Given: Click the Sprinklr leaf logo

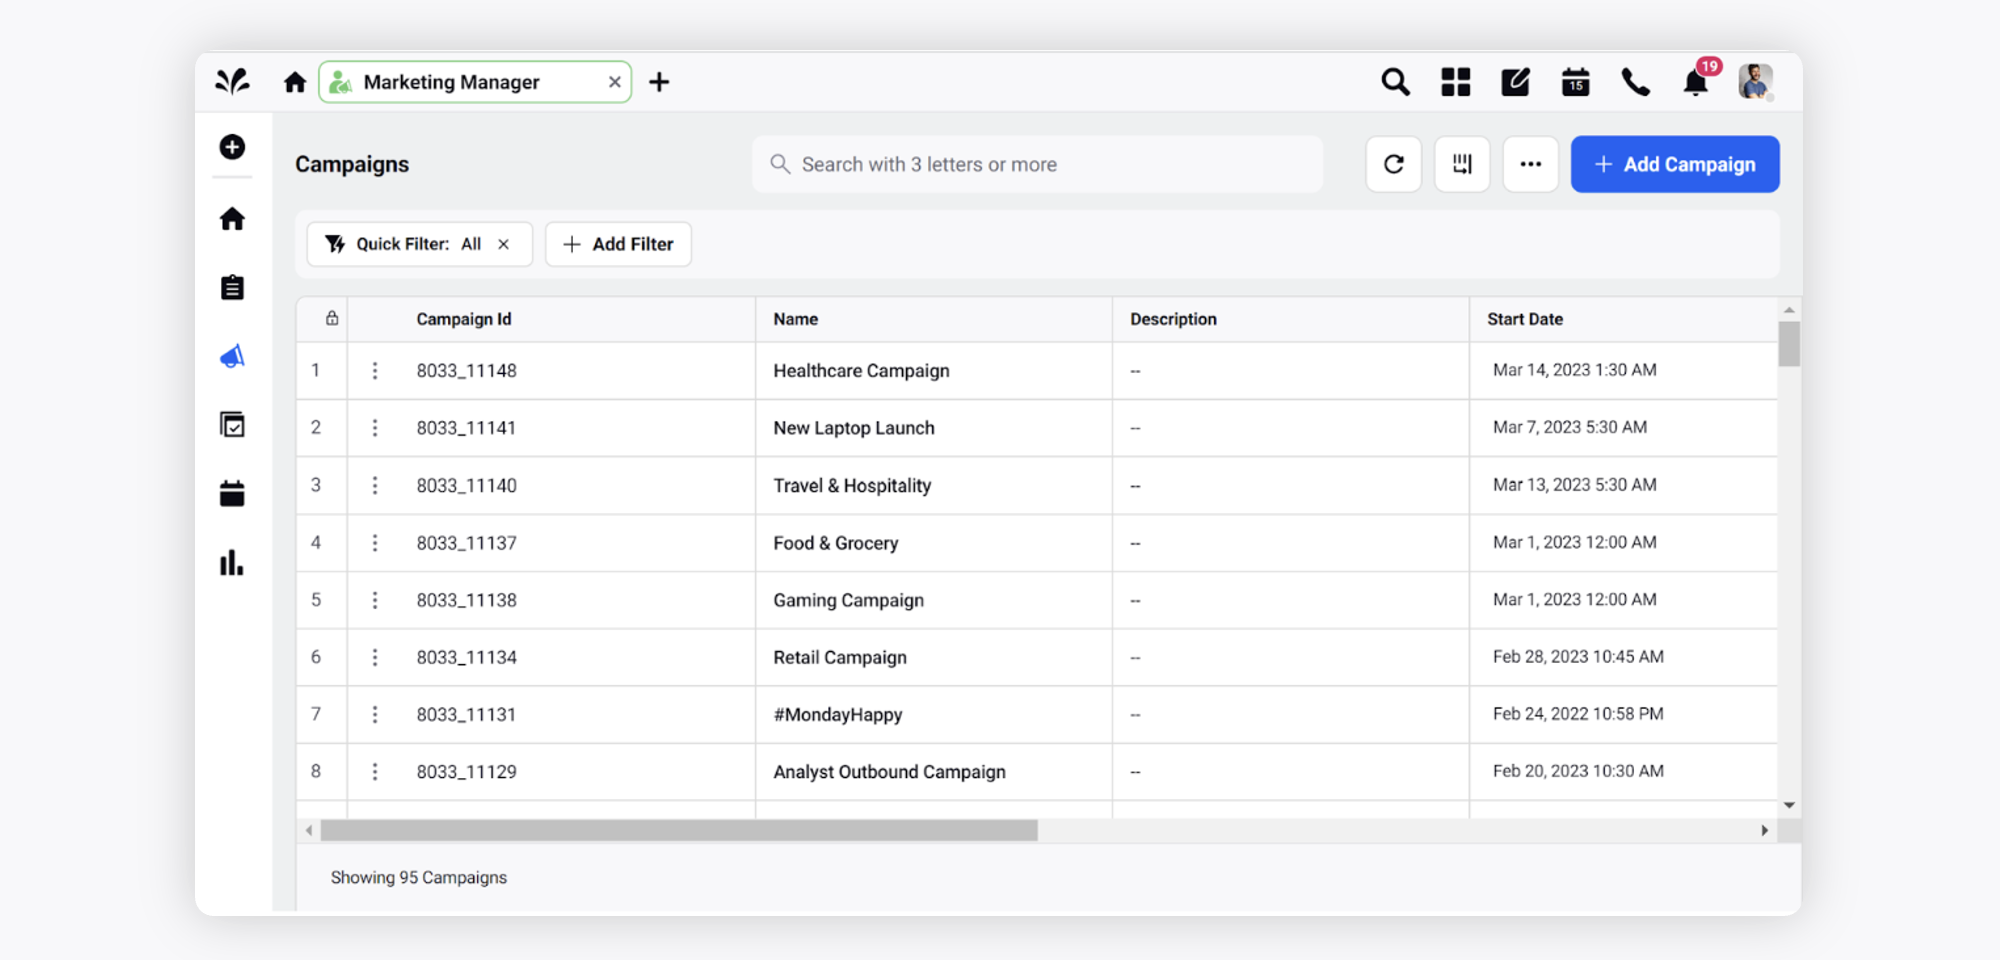Looking at the screenshot, I should [x=232, y=81].
